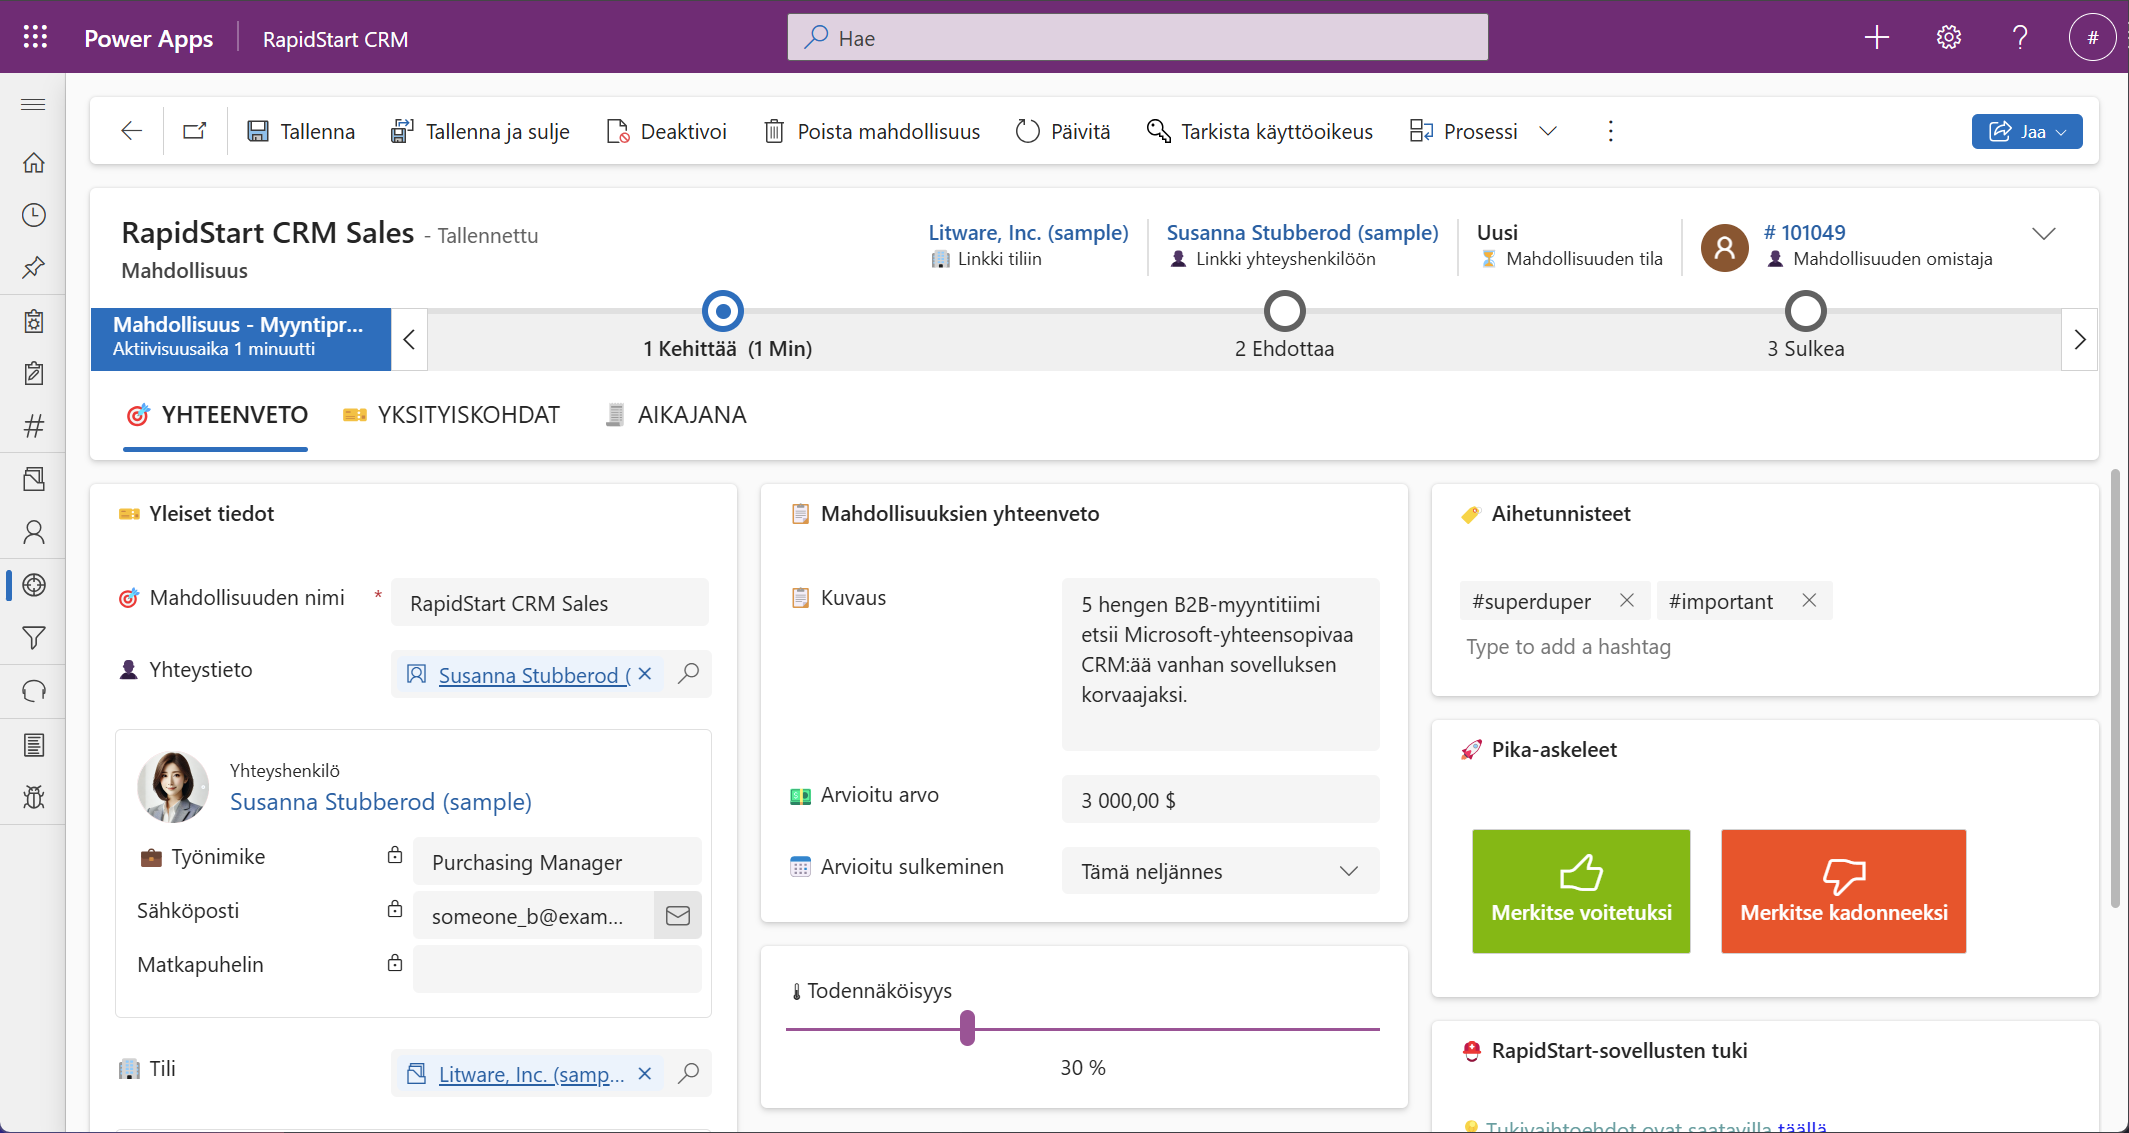Select the contacts person icon in sidebar
The image size is (2129, 1133).
pos(33,532)
